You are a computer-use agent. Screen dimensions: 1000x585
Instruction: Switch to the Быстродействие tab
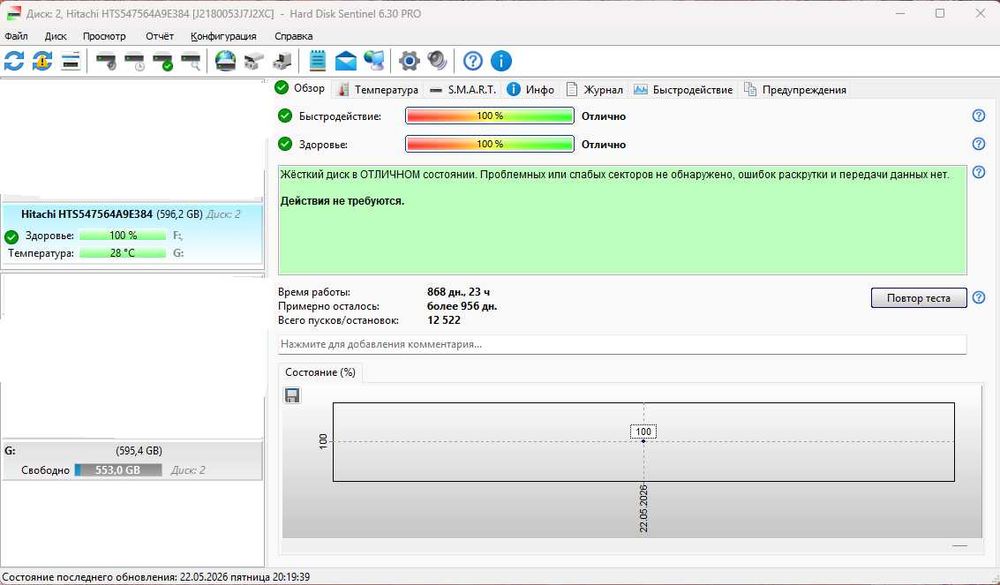pyautogui.click(x=683, y=90)
